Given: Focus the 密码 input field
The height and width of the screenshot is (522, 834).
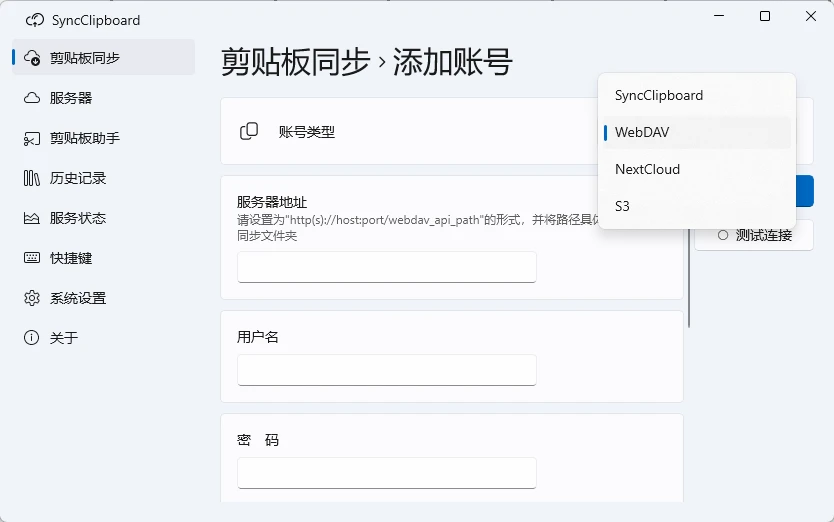Looking at the screenshot, I should click(387, 473).
